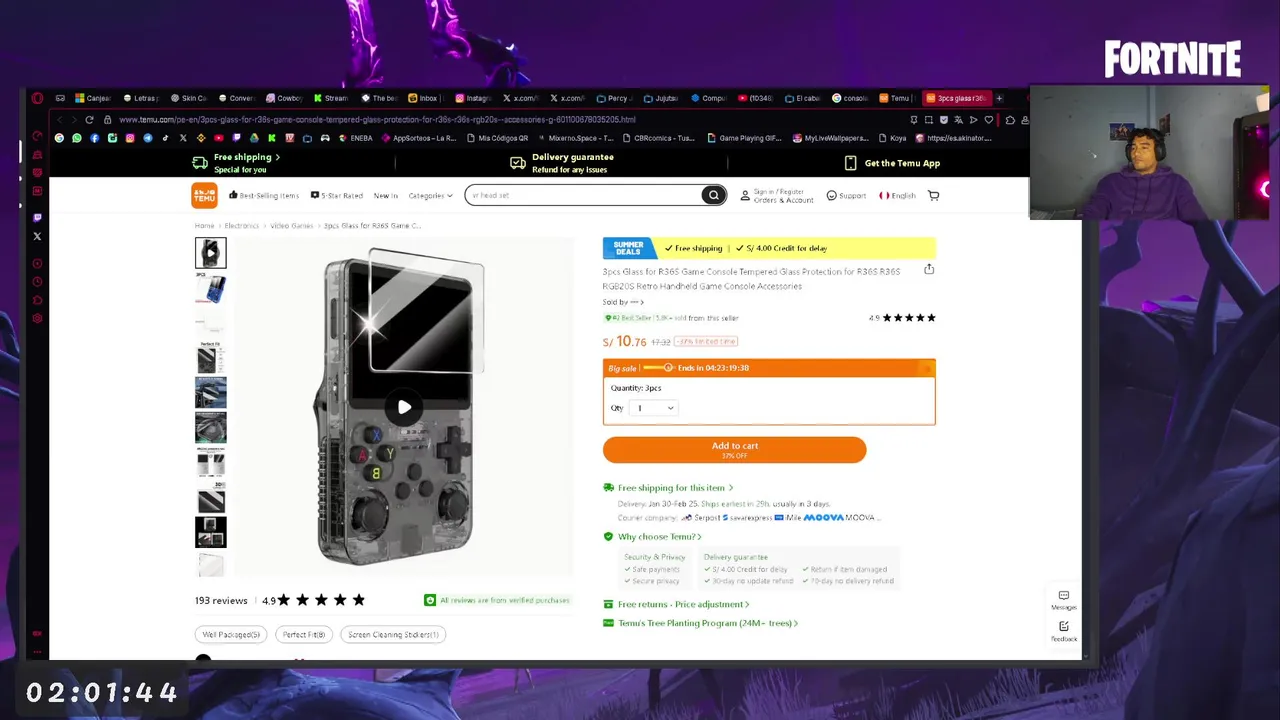Image resolution: width=1280 pixels, height=720 pixels.
Task: Open Best-Selling Items menu item
Action: (264, 195)
